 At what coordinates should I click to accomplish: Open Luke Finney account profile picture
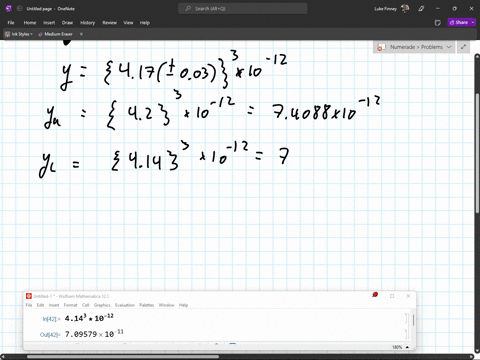click(405, 8)
